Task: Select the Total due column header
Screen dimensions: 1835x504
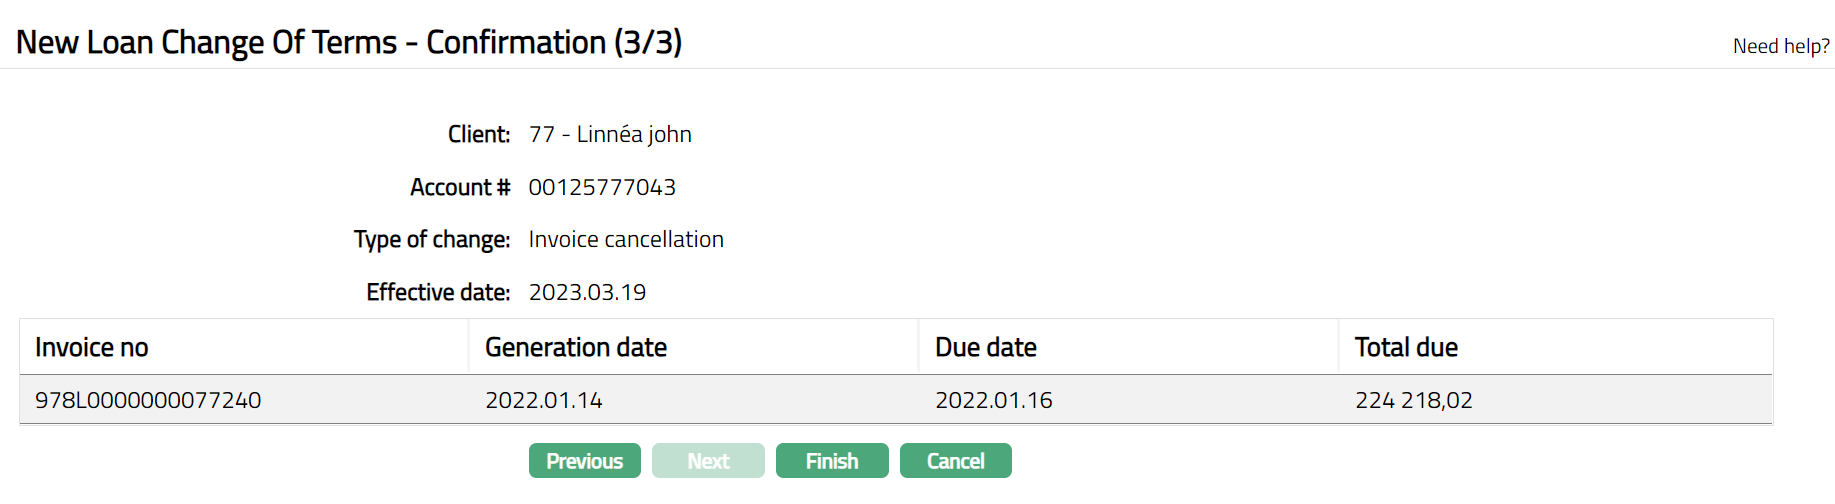Action: pos(1406,347)
